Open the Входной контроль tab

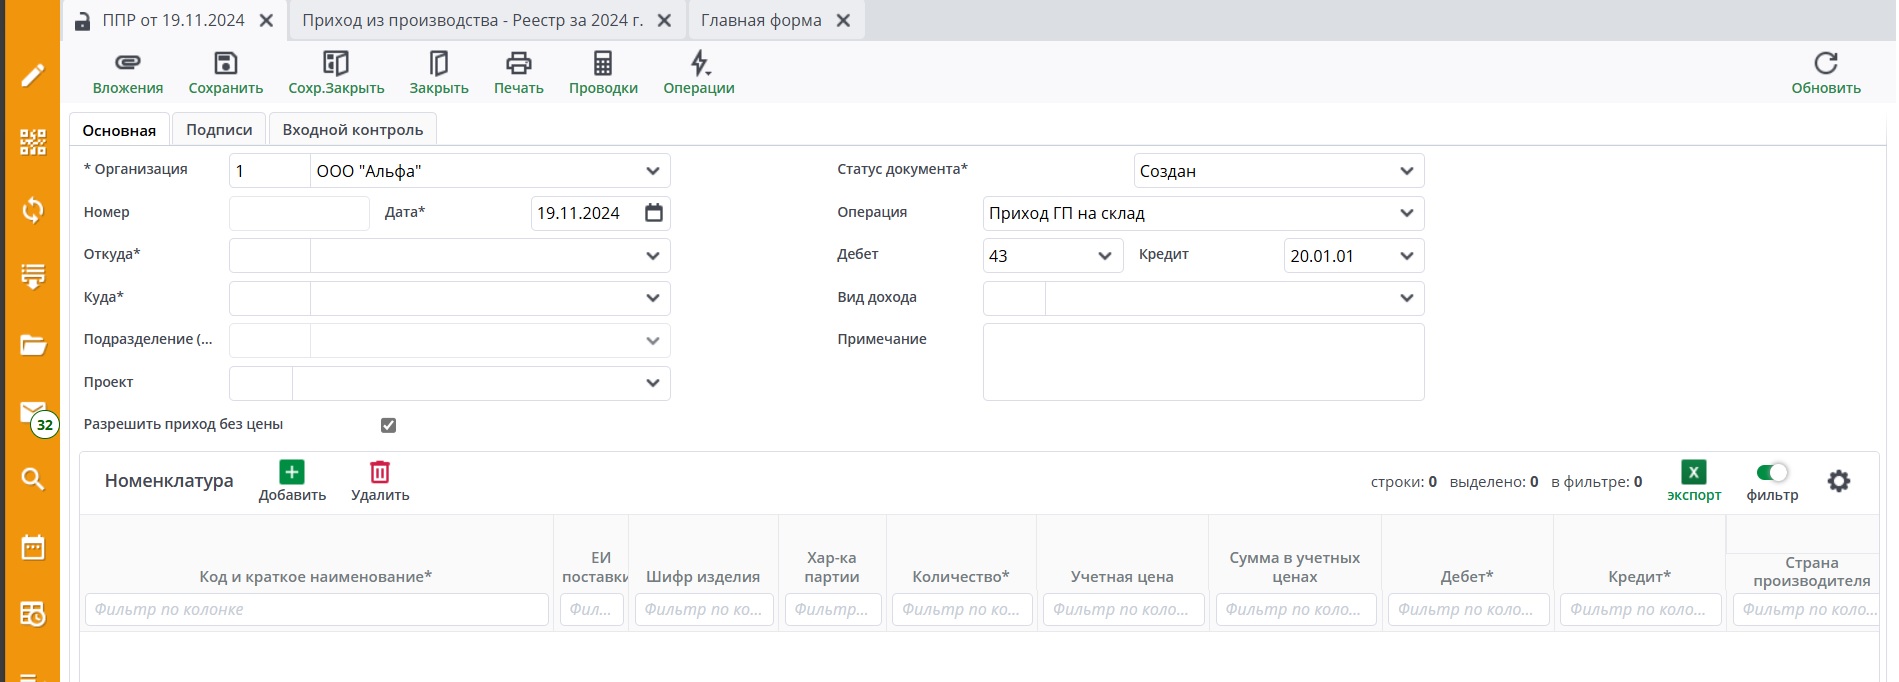(x=352, y=130)
